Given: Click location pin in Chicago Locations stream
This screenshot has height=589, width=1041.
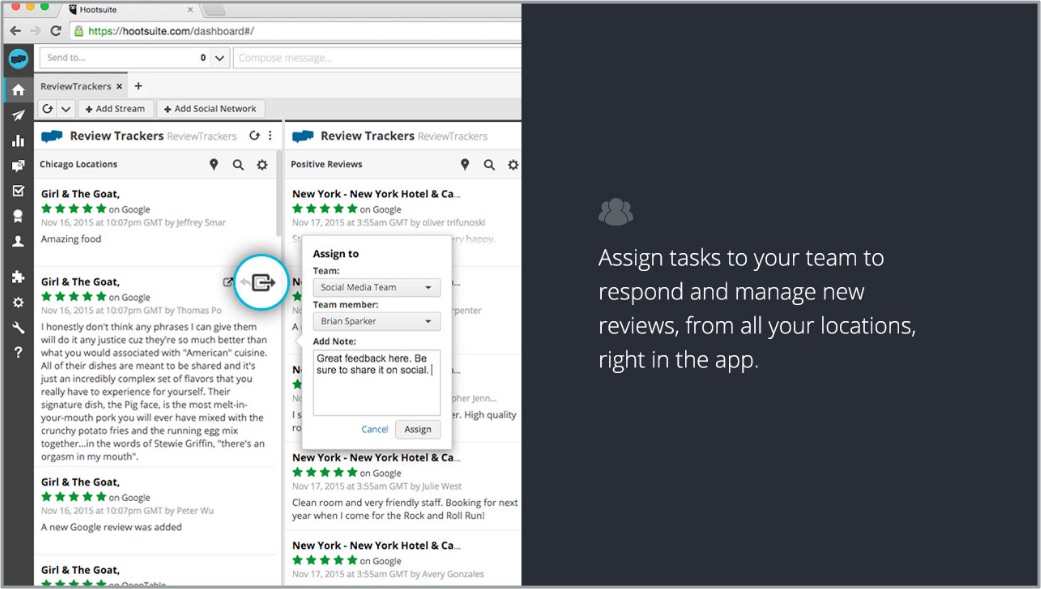Looking at the screenshot, I should point(214,164).
